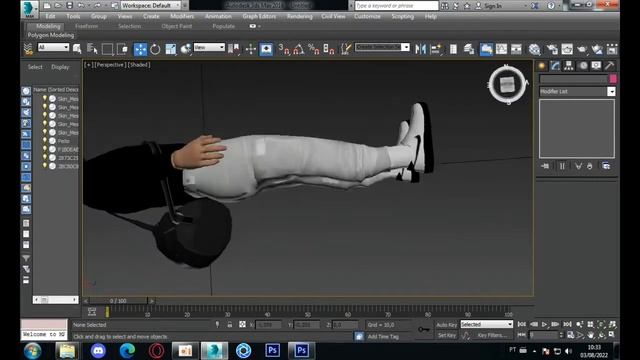The width and height of the screenshot is (640, 360).
Task: Open the Rendering menu
Action: (x=300, y=16)
